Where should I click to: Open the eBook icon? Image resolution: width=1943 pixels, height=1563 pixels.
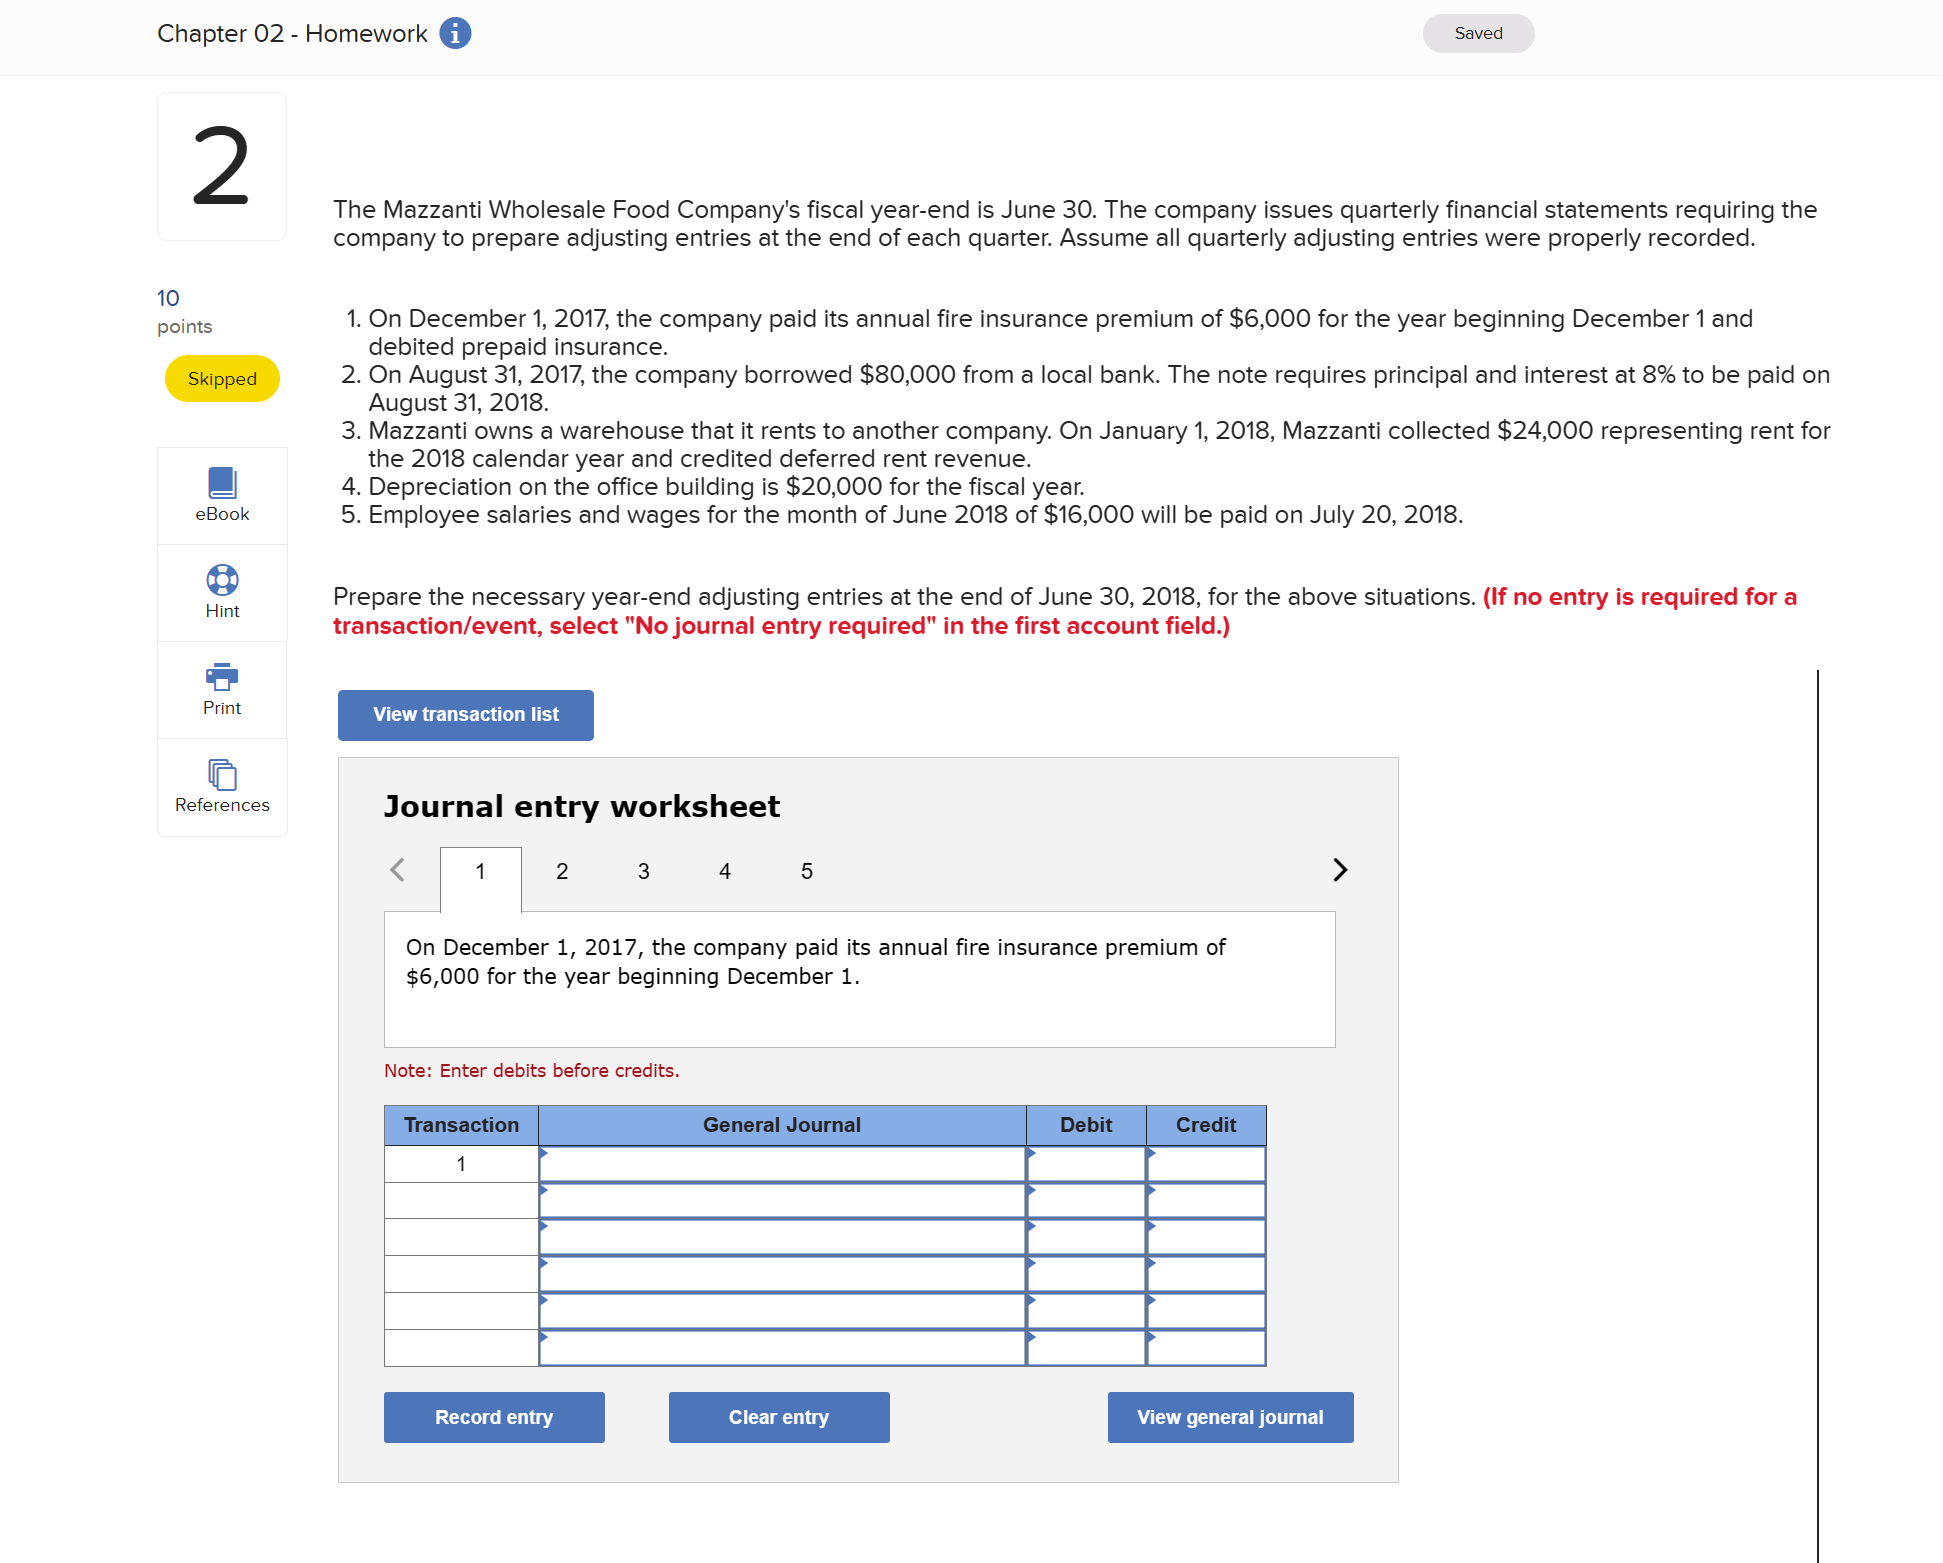click(x=222, y=483)
